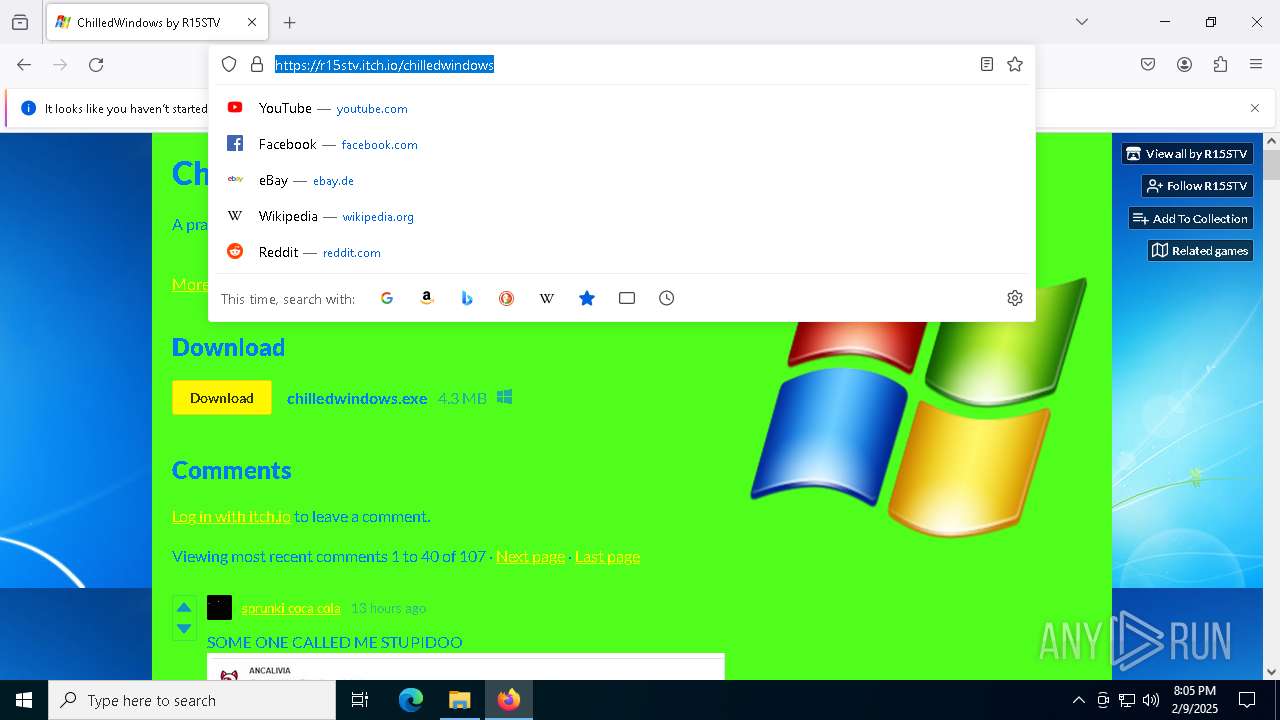Open volume control in tray

click(1151, 700)
